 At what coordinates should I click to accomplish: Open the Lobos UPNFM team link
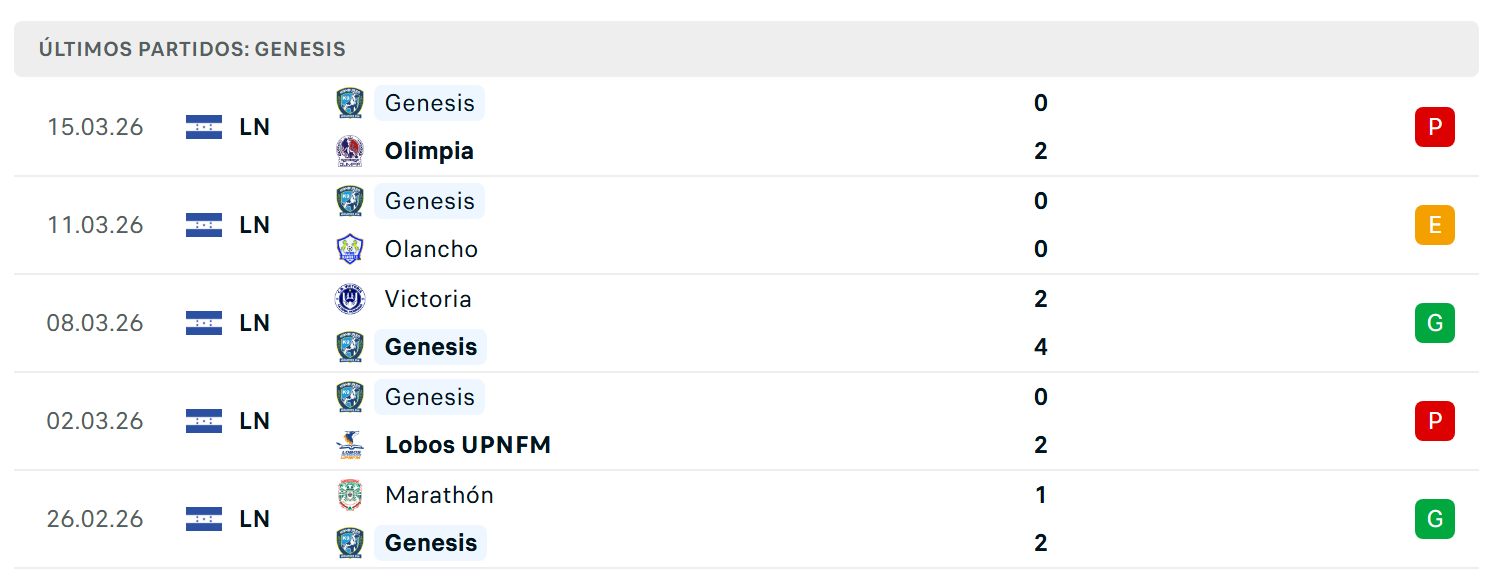click(x=468, y=445)
